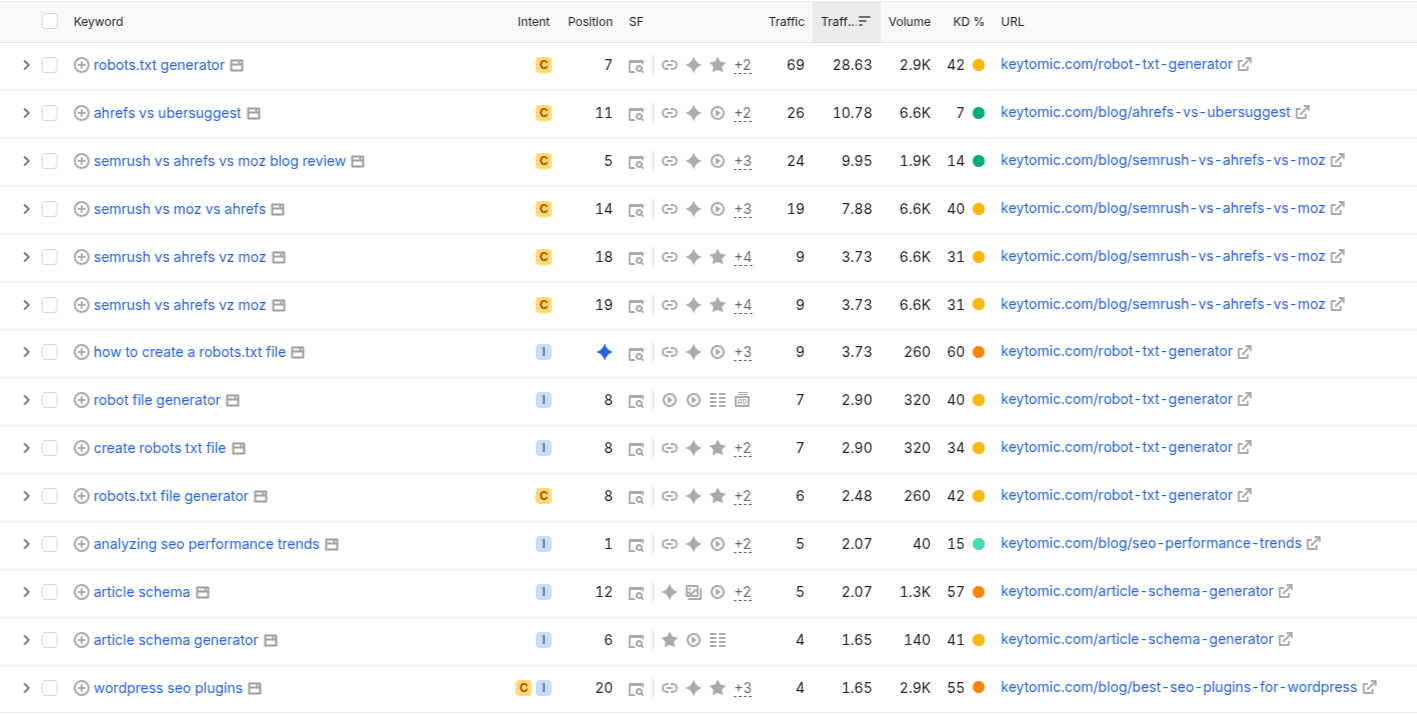Click the link SERP feature icon in semrush vs moz vs ahrefs row
Screen dimensions: 1417x715
pyautogui.click(x=670, y=209)
